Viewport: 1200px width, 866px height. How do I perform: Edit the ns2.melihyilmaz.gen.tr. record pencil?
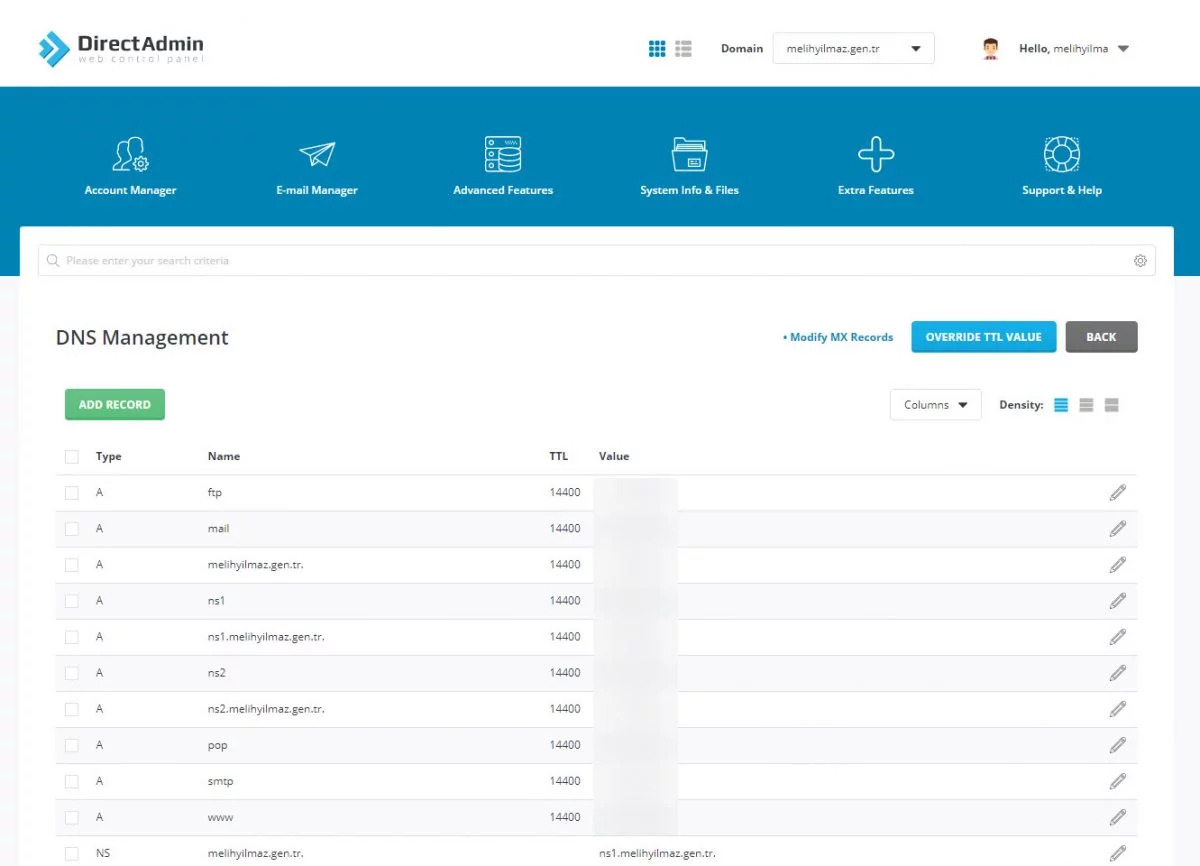(1118, 708)
